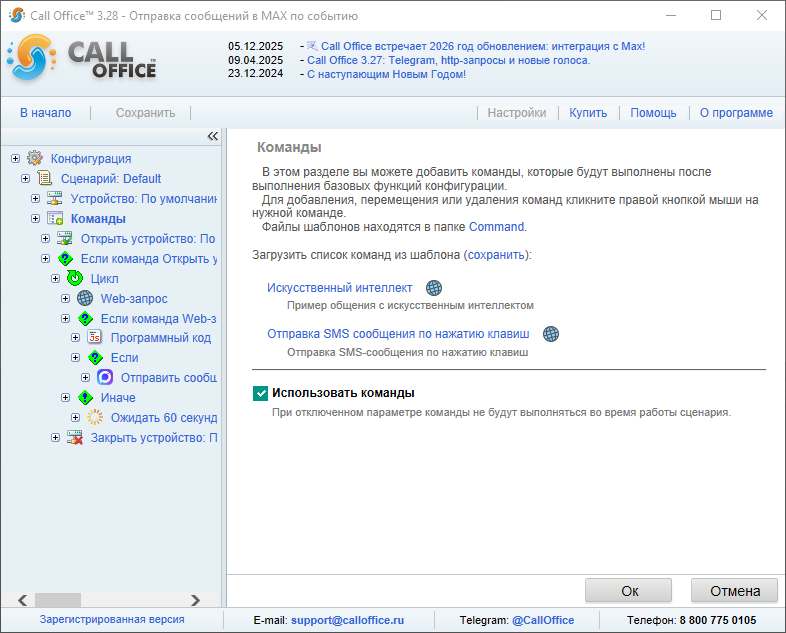Expand the Конфигурация tree node
Image resolution: width=786 pixels, height=633 pixels.
(15, 158)
